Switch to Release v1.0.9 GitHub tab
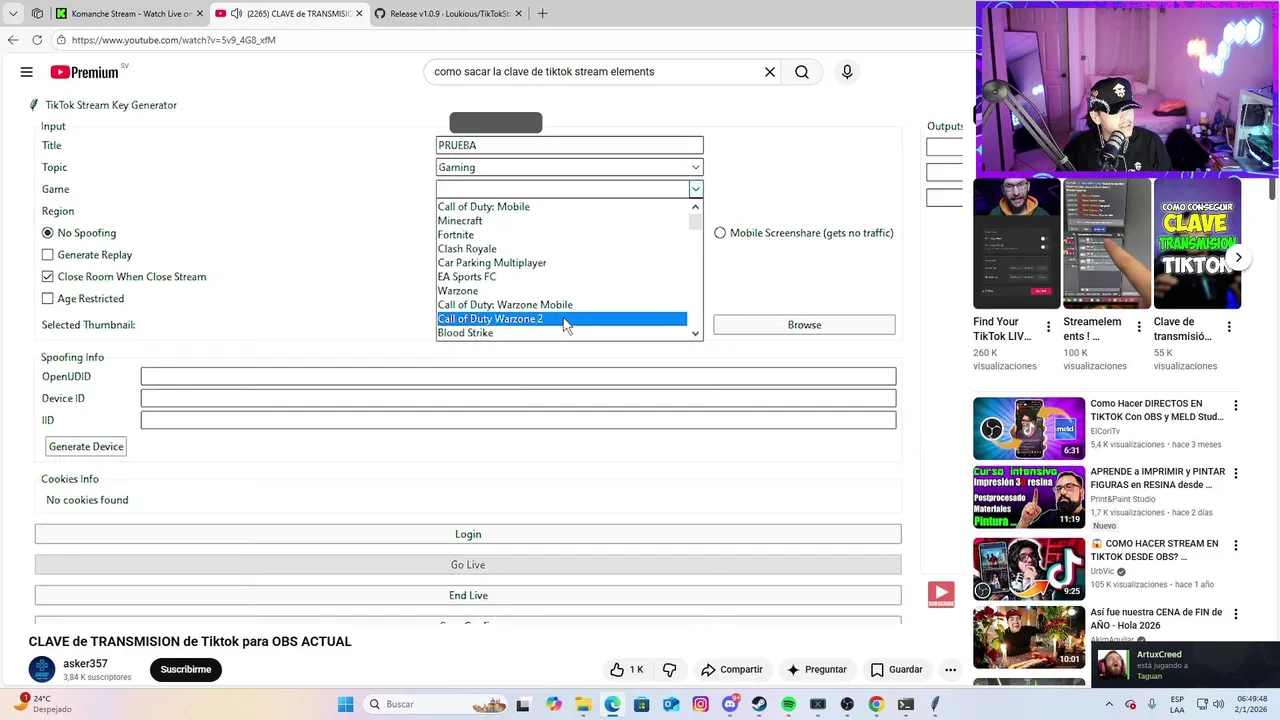This screenshot has width=1280, height=720. [447, 14]
